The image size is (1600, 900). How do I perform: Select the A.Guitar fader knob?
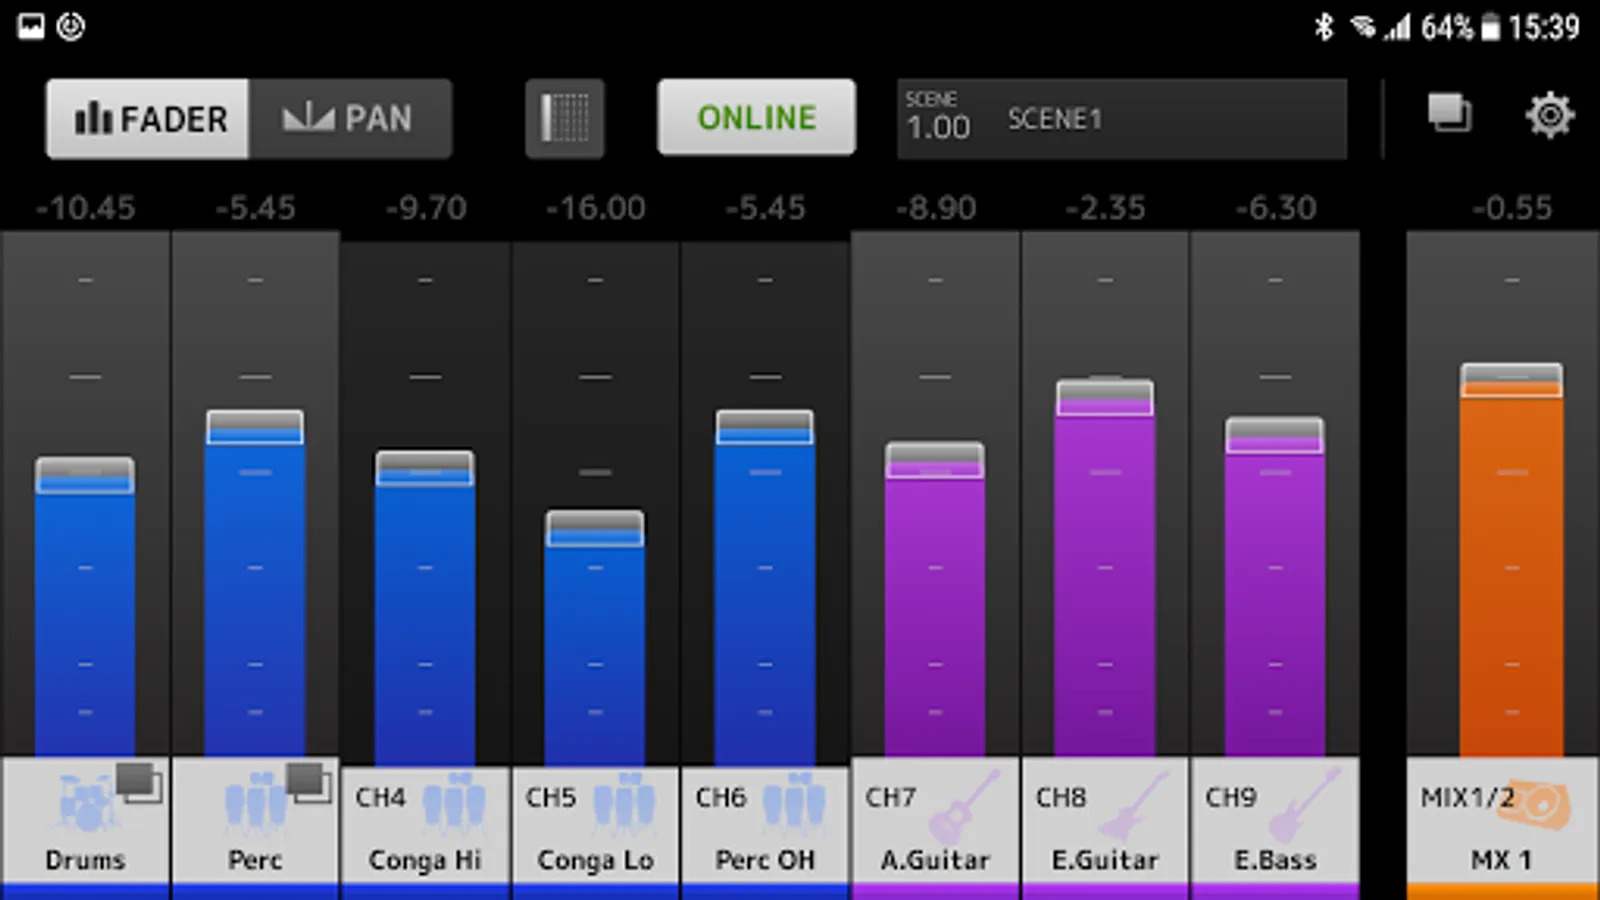(935, 460)
